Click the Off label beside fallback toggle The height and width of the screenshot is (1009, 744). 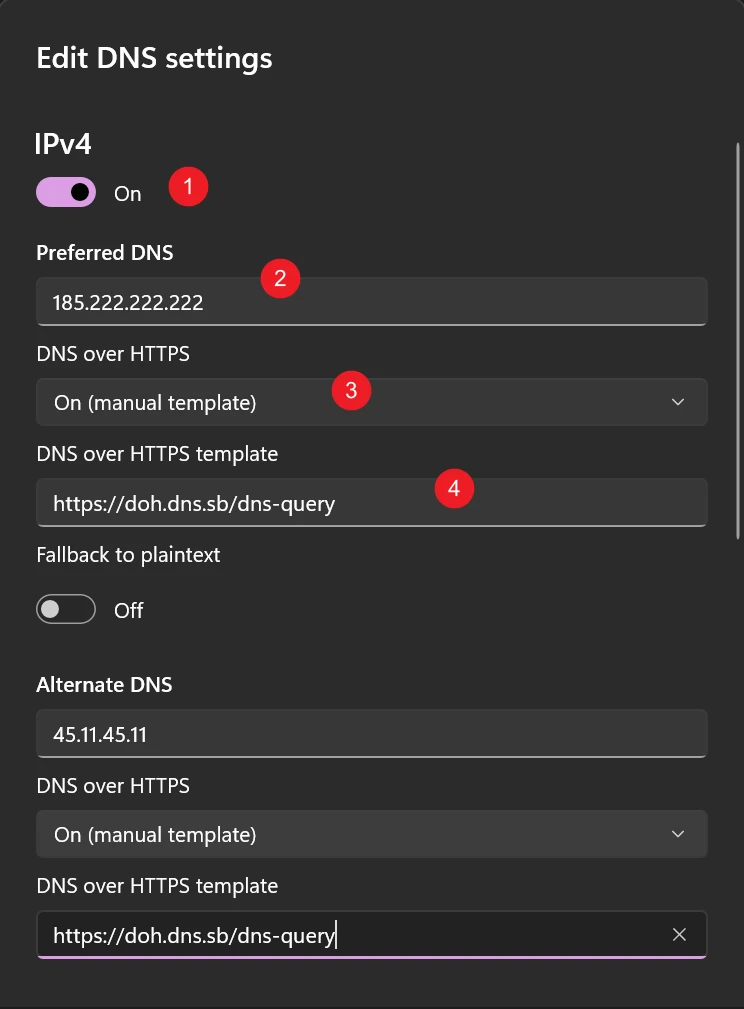click(x=129, y=610)
